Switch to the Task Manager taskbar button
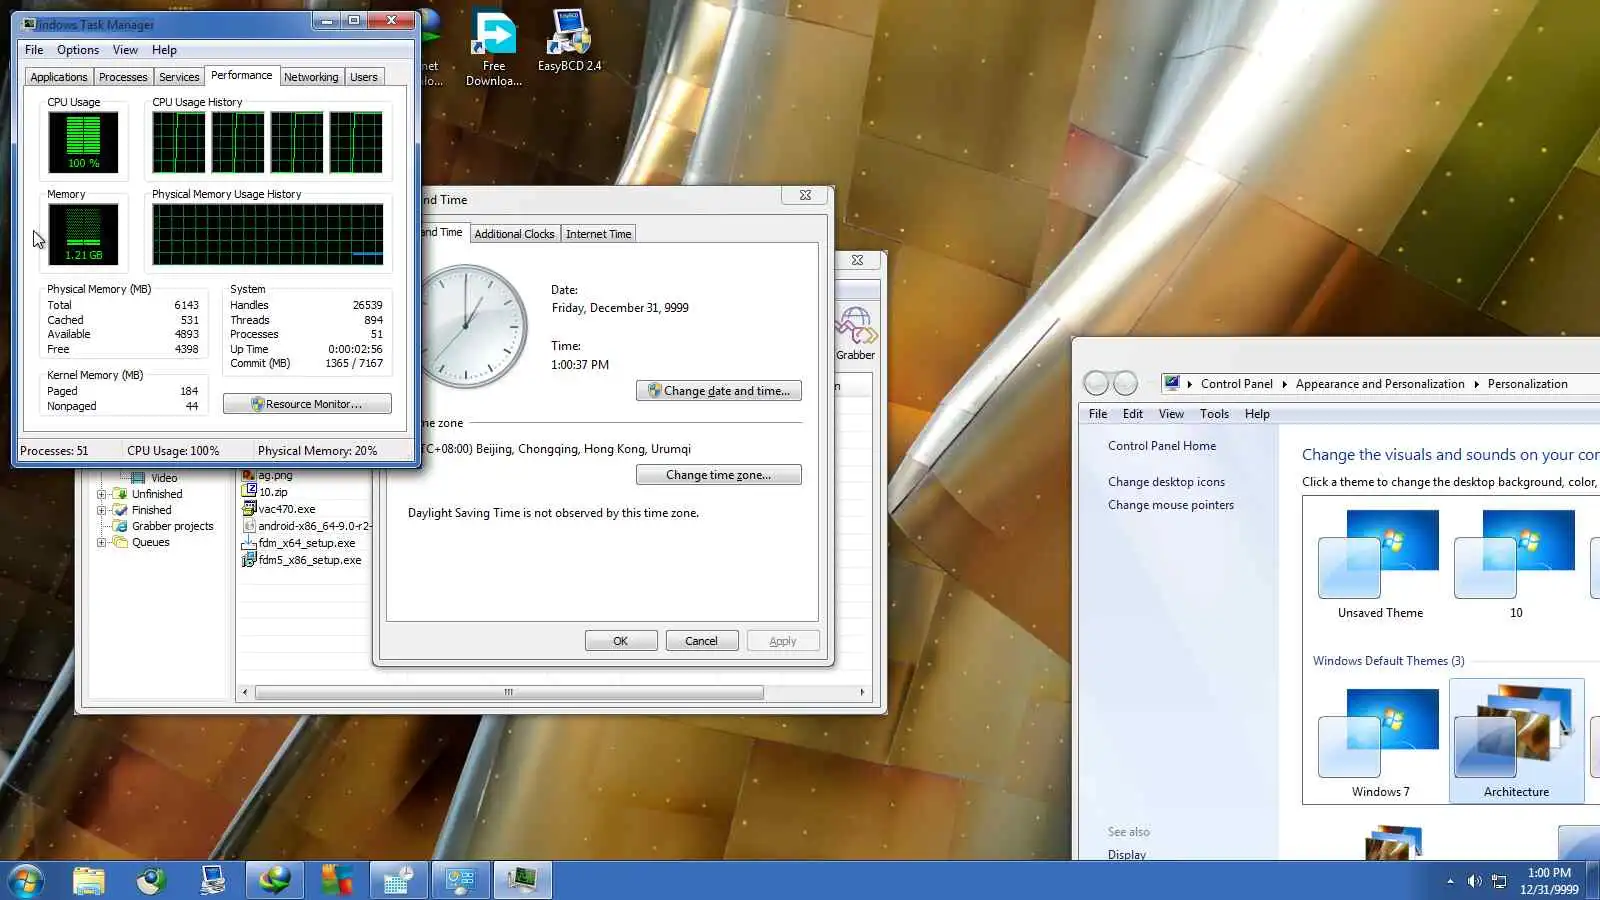1600x900 pixels. point(522,880)
